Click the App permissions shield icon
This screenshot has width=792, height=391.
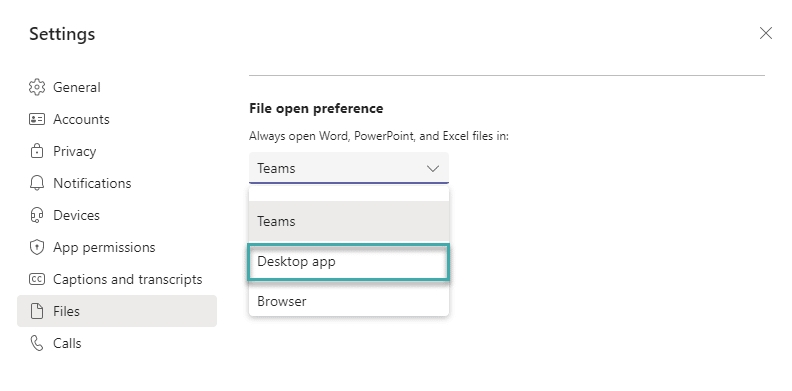pos(37,247)
